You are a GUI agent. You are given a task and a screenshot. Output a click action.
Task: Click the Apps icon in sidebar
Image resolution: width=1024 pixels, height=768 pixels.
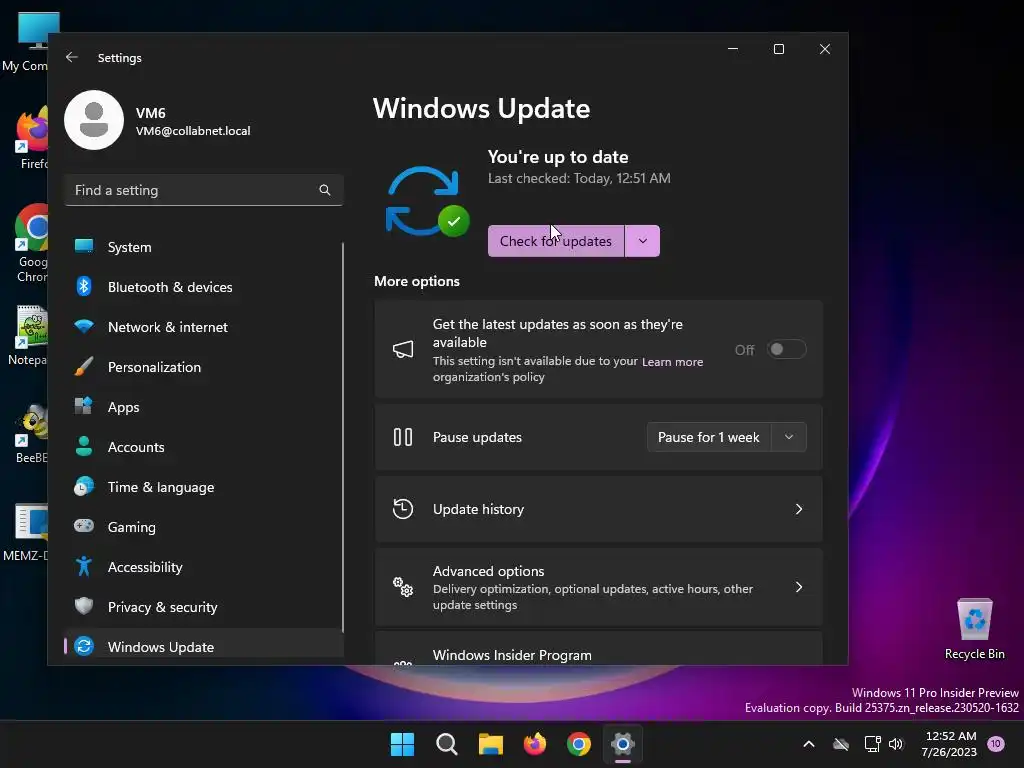[84, 406]
